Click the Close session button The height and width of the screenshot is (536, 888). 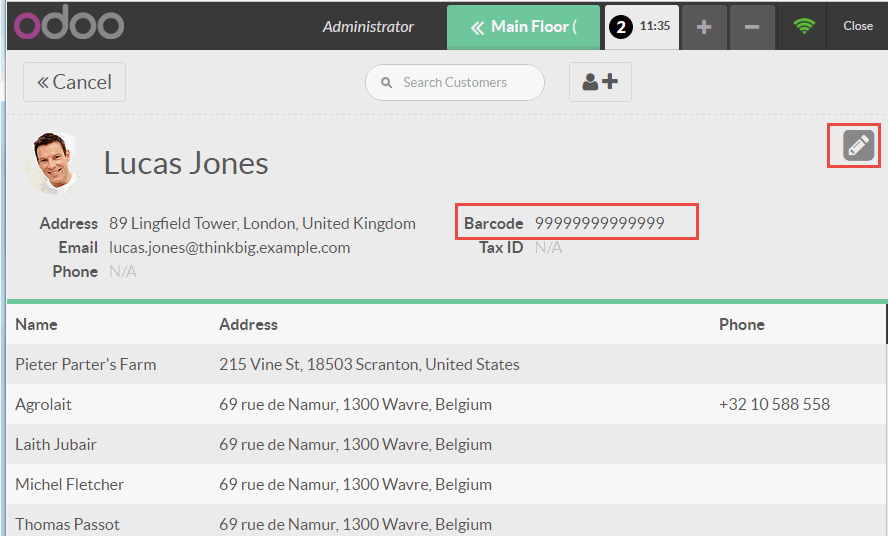(x=857, y=27)
